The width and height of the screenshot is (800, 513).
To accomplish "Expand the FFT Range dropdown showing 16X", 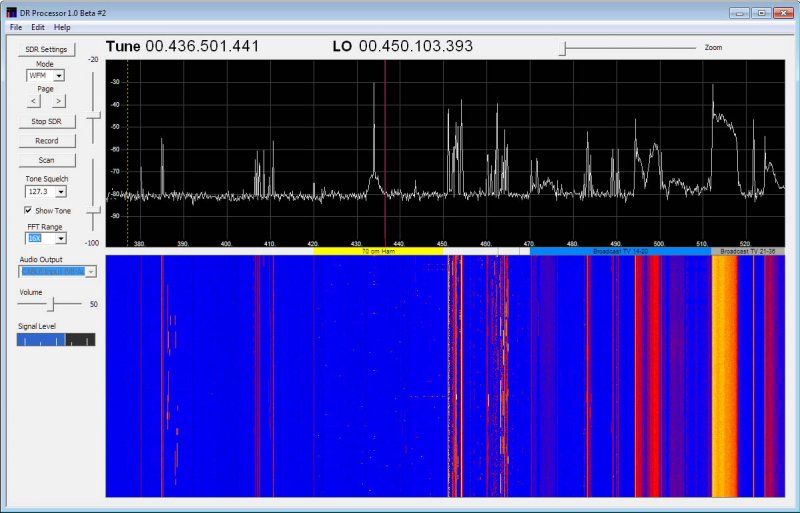I will pyautogui.click(x=61, y=238).
